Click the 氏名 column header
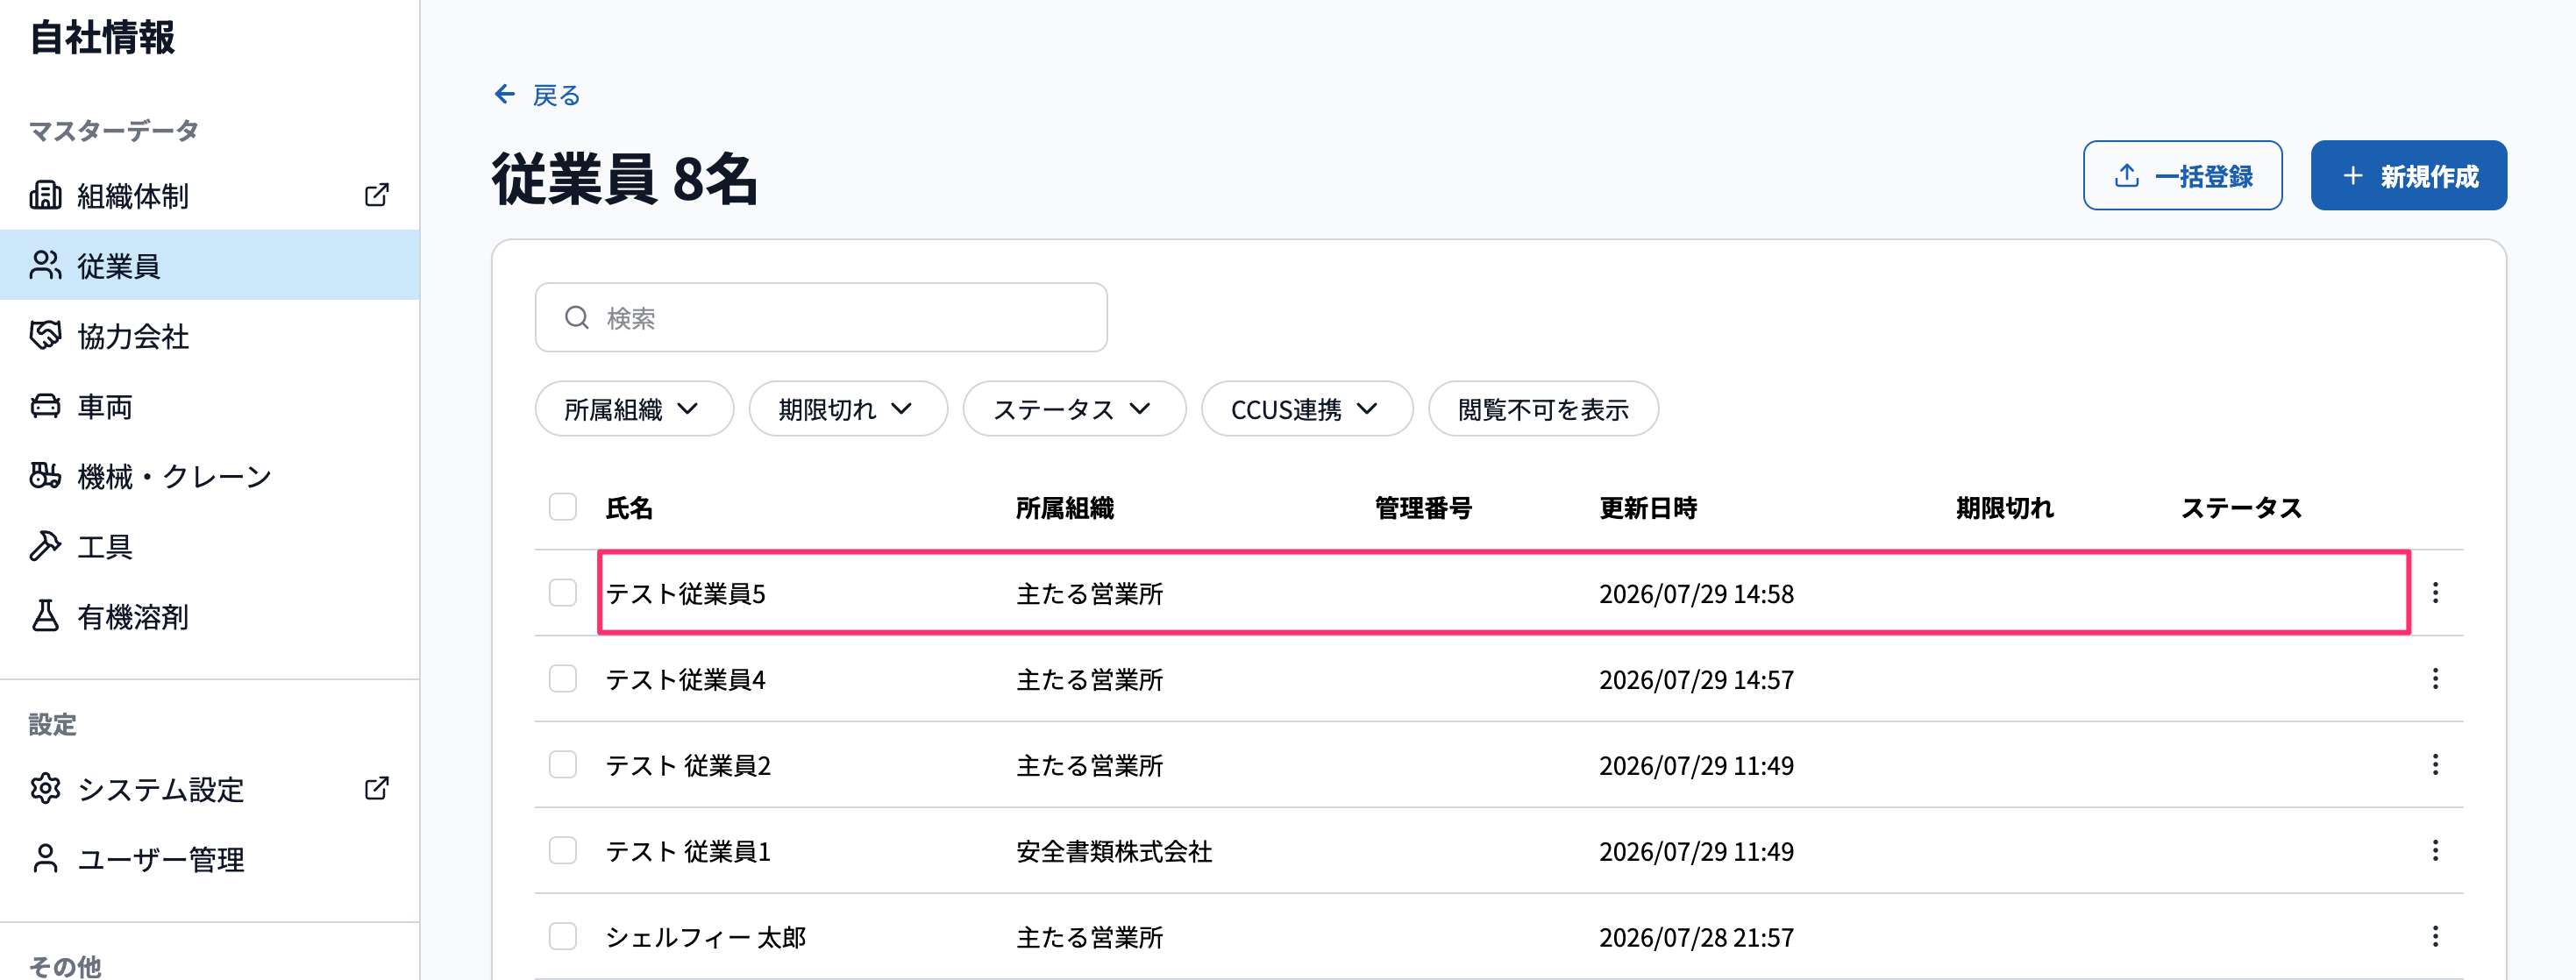 pyautogui.click(x=629, y=508)
